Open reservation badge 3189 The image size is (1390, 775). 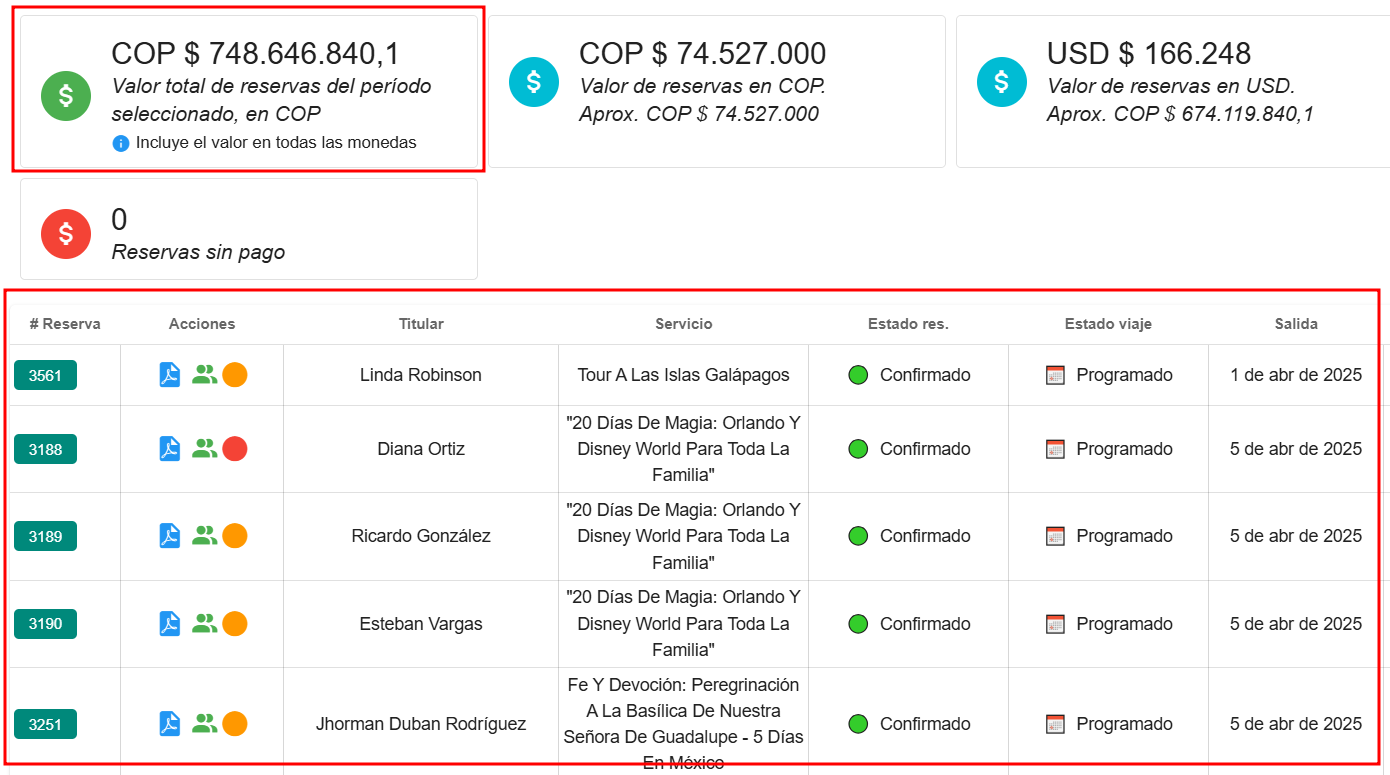tap(45, 536)
